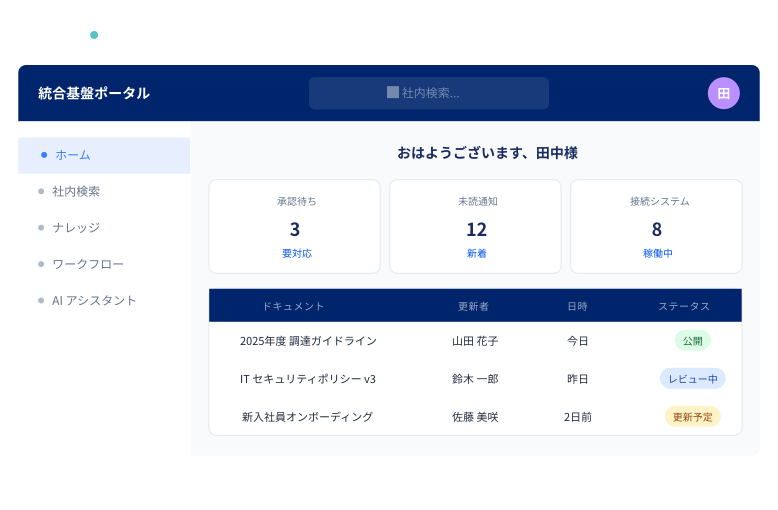The height and width of the screenshot is (510, 778).
Task: Go to ワークフロー in sidebar
Action: (x=88, y=264)
